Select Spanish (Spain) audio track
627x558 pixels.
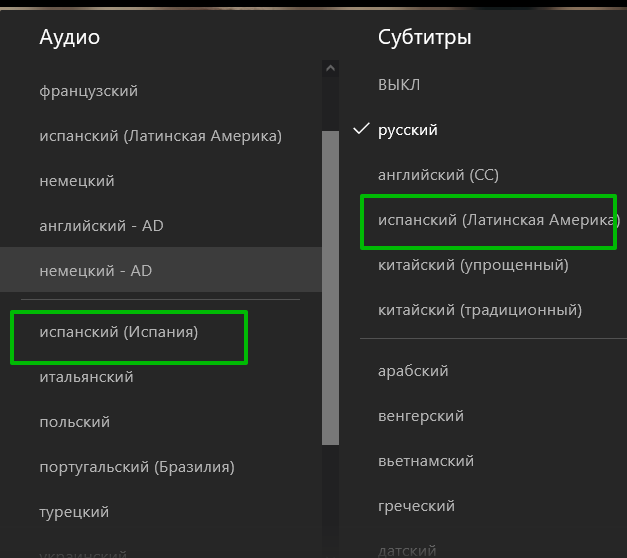pos(119,332)
